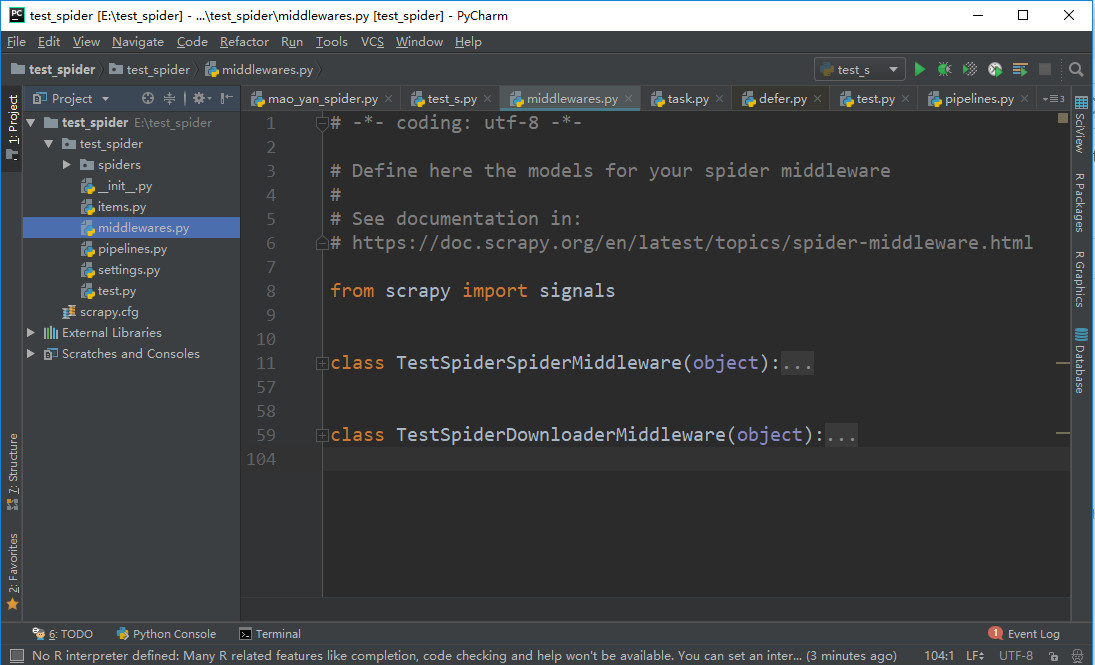Viewport: 1095px width, 665px height.
Task: Click the scroll from source target icon
Action: (x=147, y=98)
